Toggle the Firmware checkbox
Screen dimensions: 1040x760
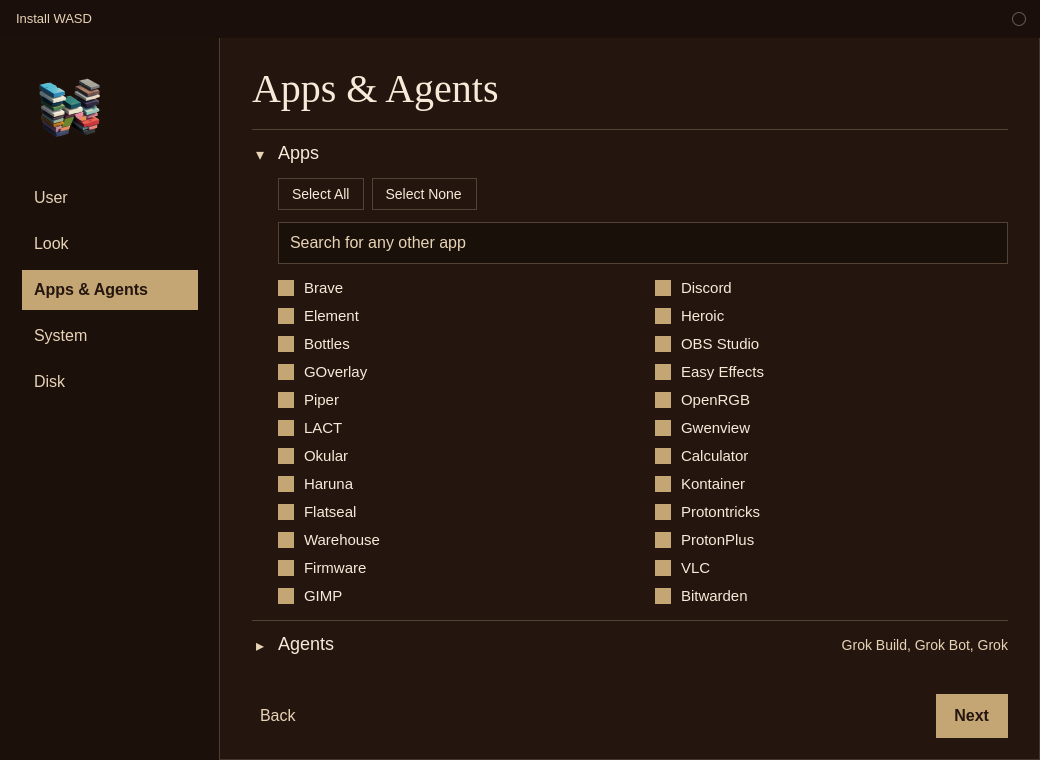pyautogui.click(x=286, y=568)
